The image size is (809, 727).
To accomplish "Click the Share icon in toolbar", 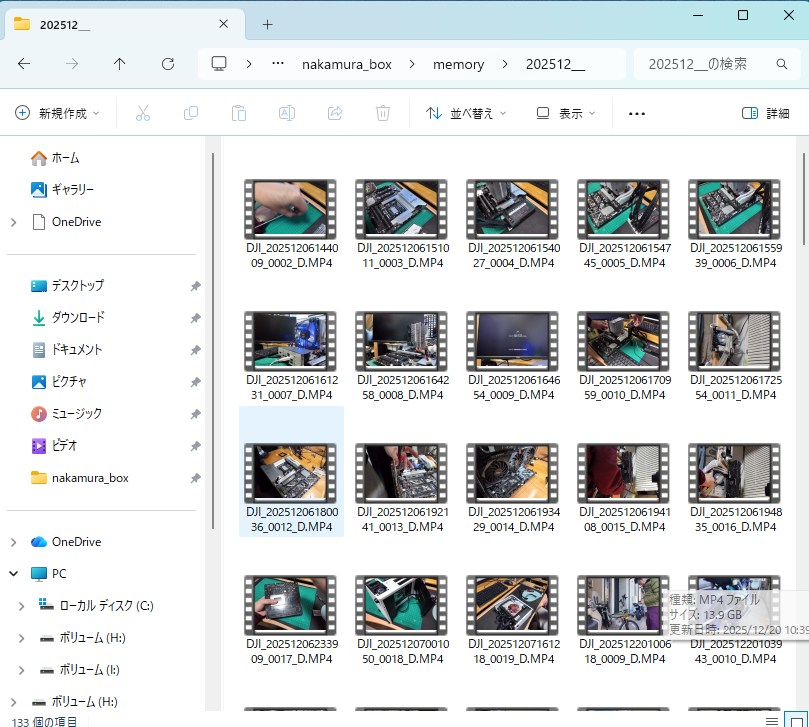I will pos(335,114).
